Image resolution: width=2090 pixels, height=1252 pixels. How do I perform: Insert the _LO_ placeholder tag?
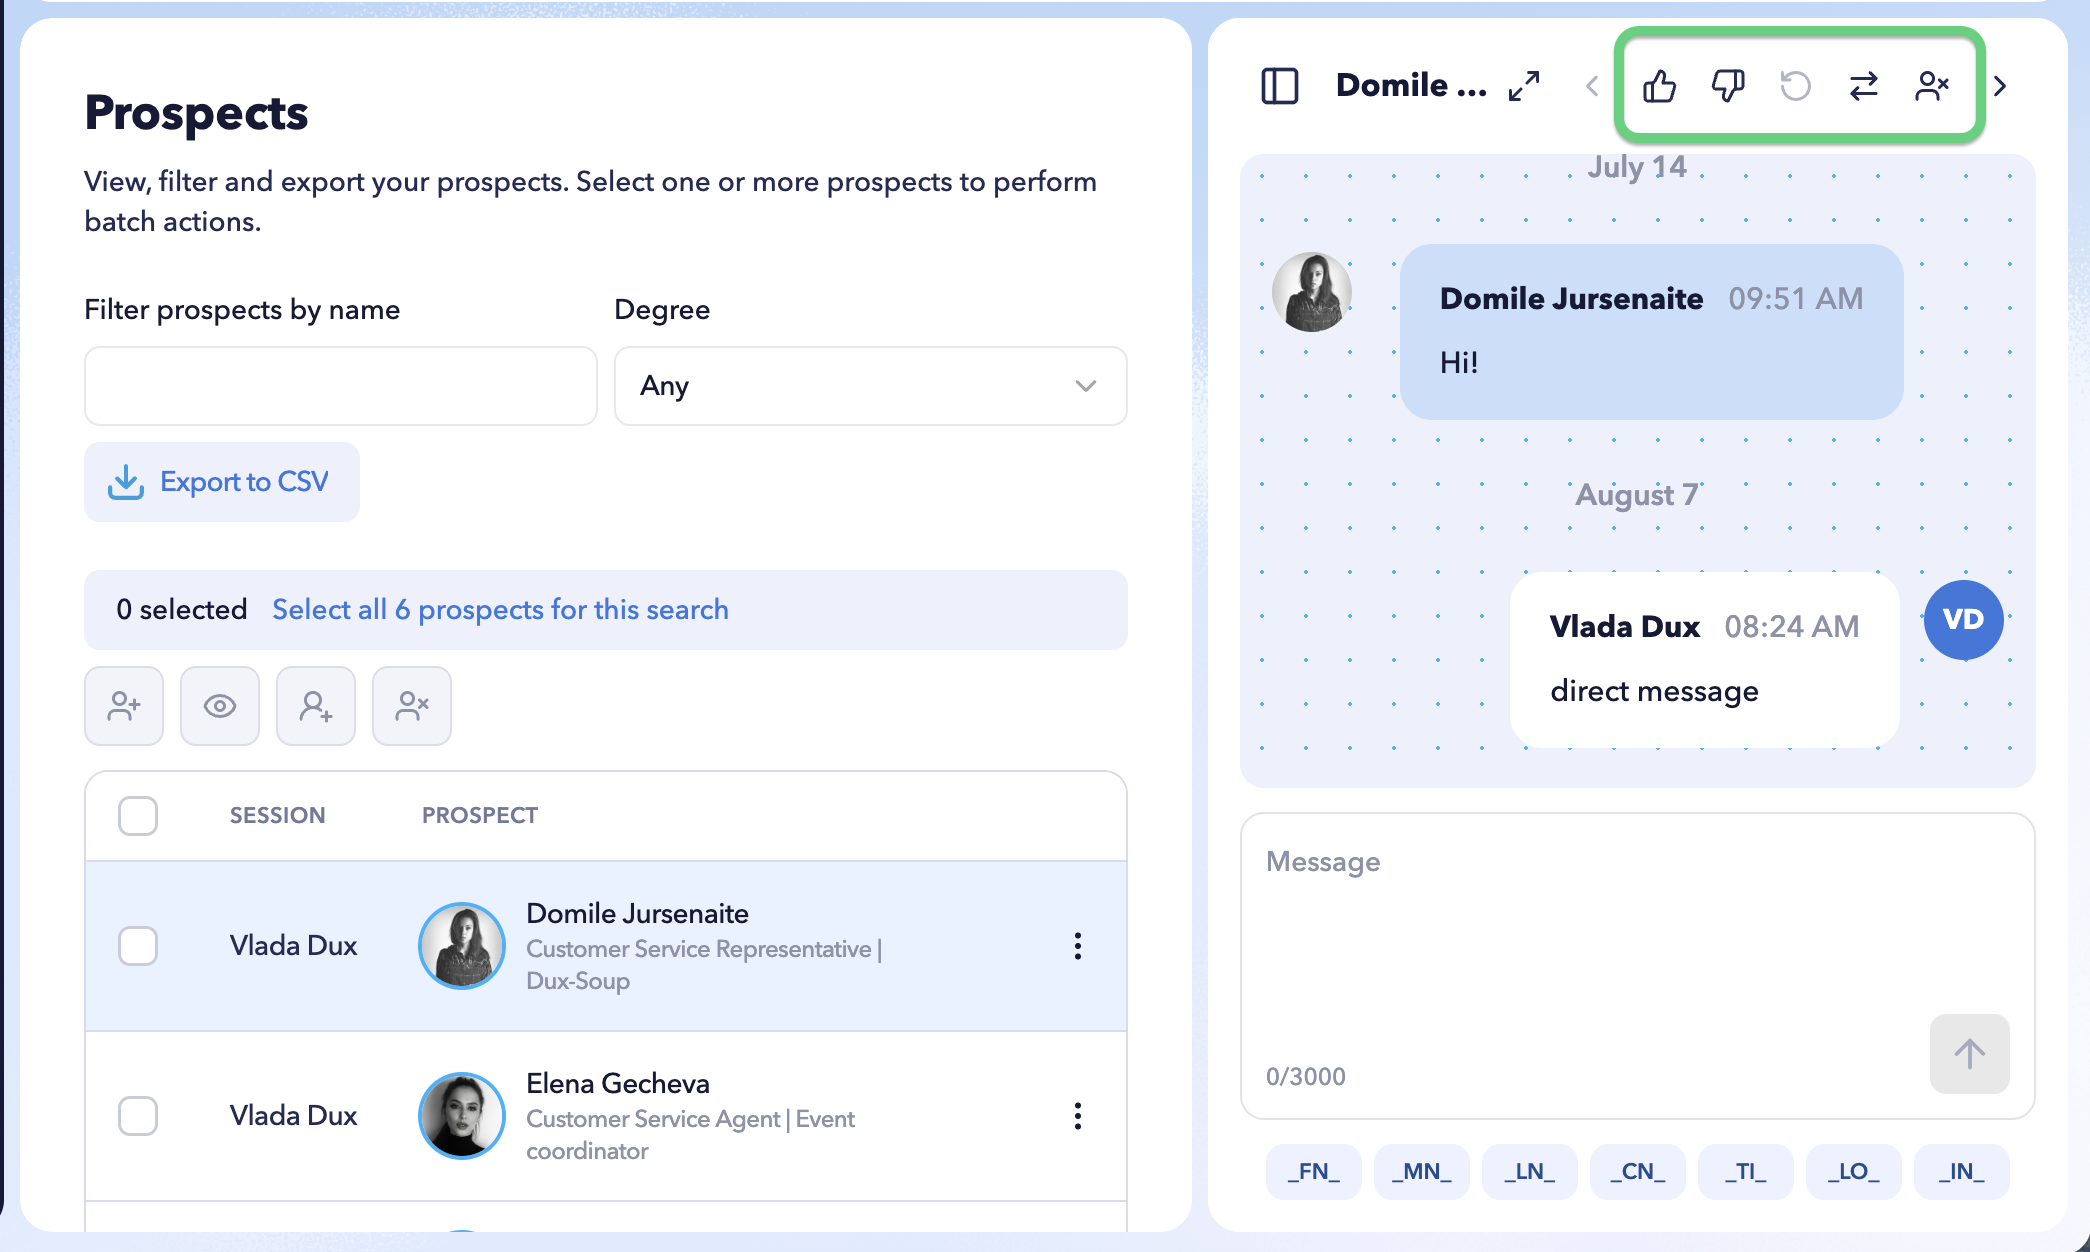click(1854, 1172)
